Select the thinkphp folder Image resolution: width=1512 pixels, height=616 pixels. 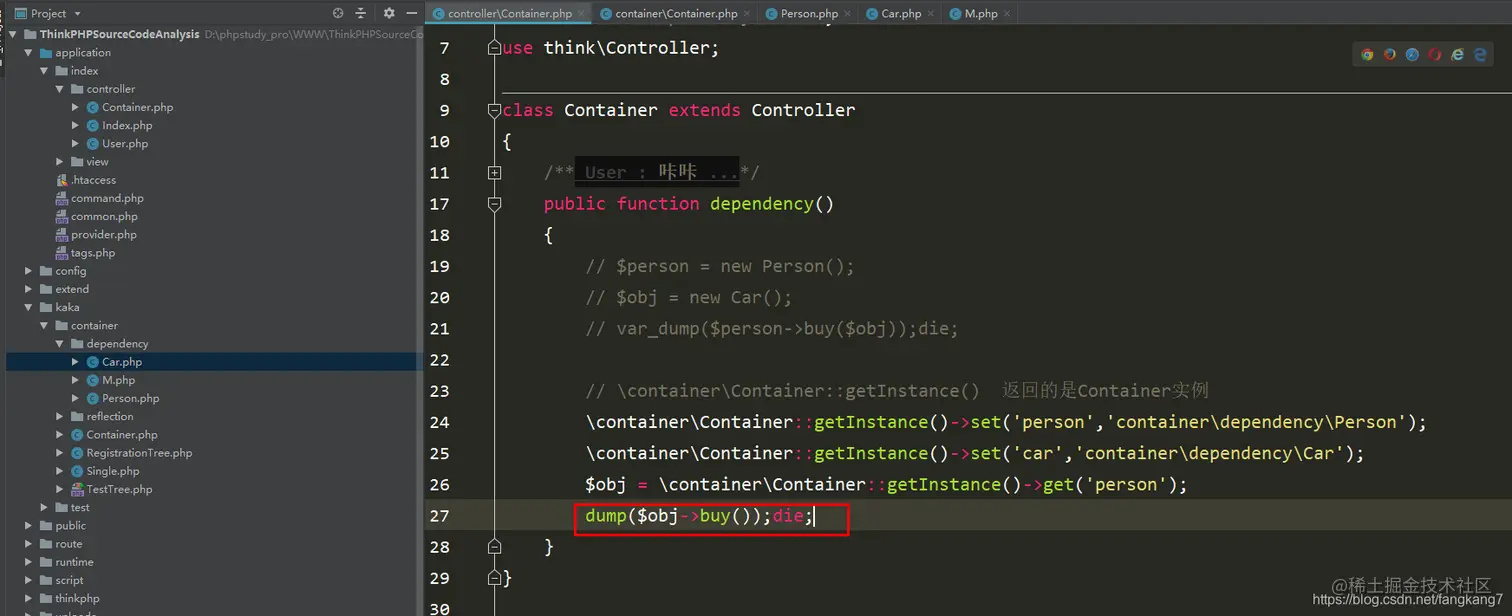[x=77, y=598]
